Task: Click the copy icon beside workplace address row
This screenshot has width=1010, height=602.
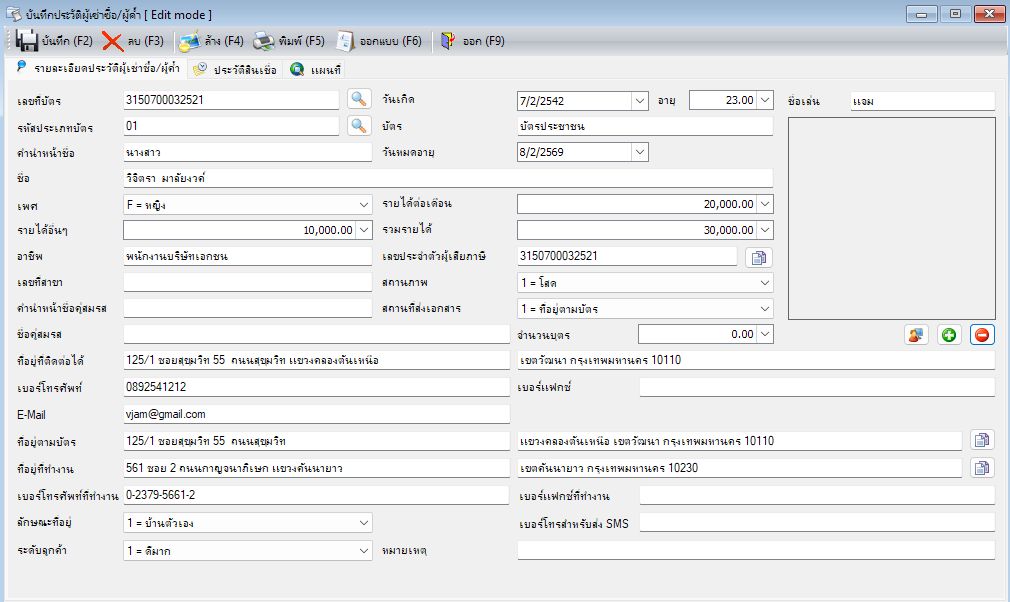Action: [982, 467]
